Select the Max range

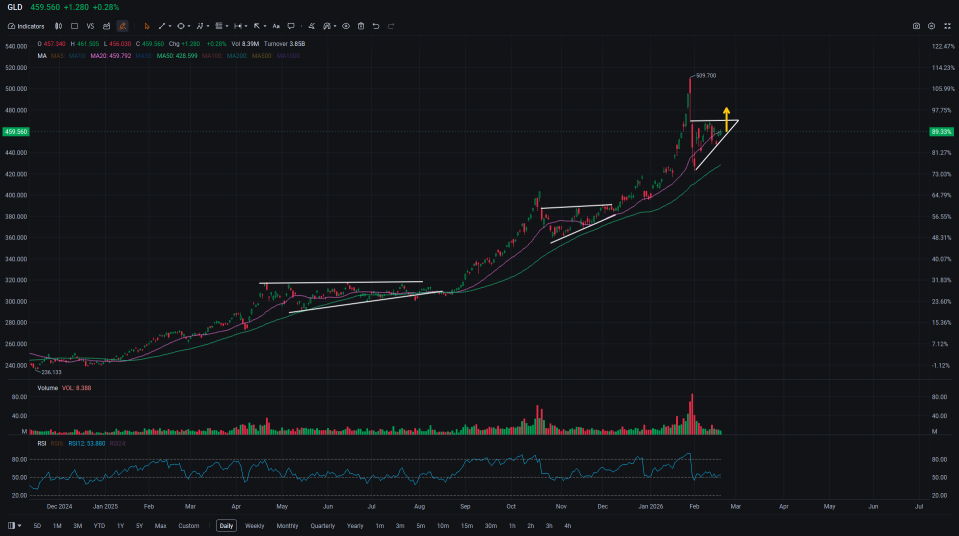point(160,526)
